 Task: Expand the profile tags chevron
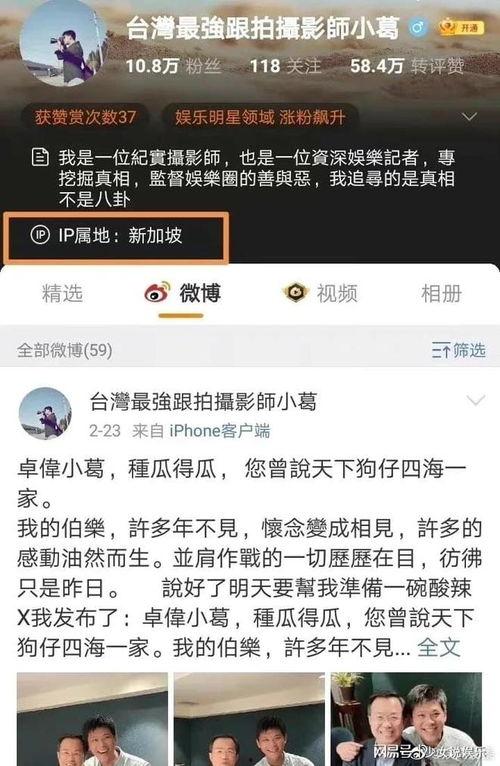[469, 117]
